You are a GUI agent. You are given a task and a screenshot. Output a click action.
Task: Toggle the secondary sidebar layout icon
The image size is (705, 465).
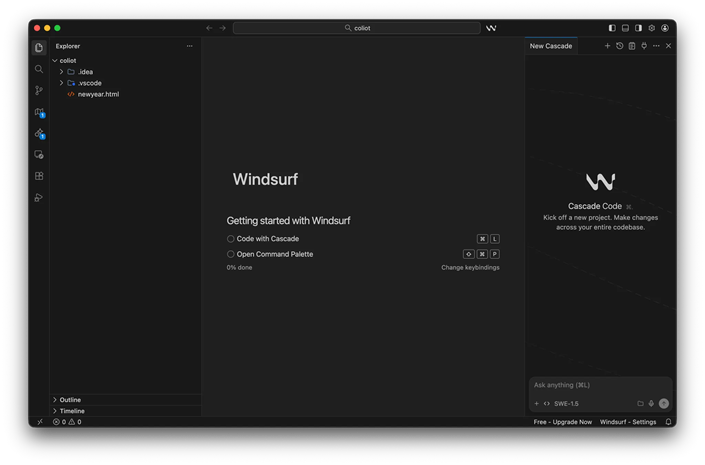638,28
